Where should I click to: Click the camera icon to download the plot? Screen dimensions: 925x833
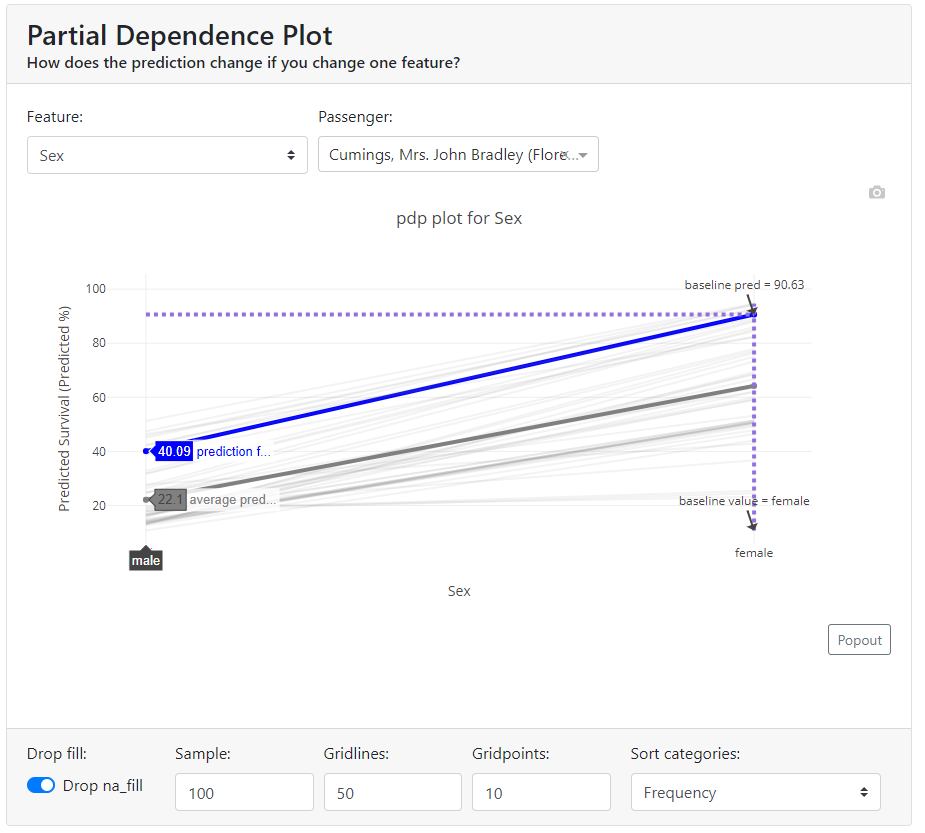(x=877, y=192)
